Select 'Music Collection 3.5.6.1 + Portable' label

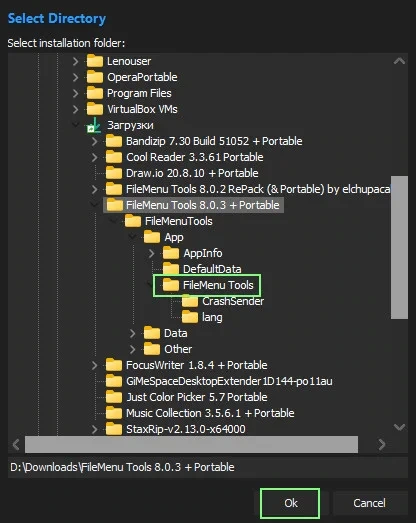(210, 413)
